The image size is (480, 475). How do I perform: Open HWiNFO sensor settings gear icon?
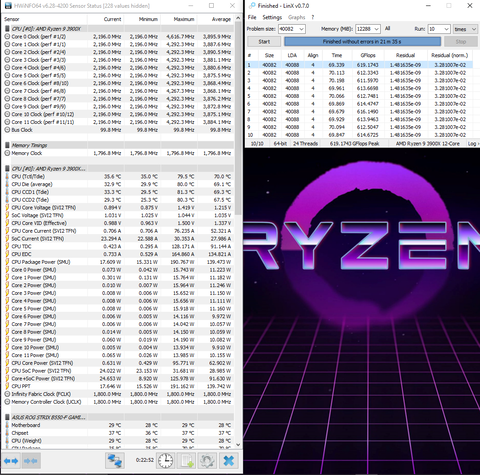(207, 461)
